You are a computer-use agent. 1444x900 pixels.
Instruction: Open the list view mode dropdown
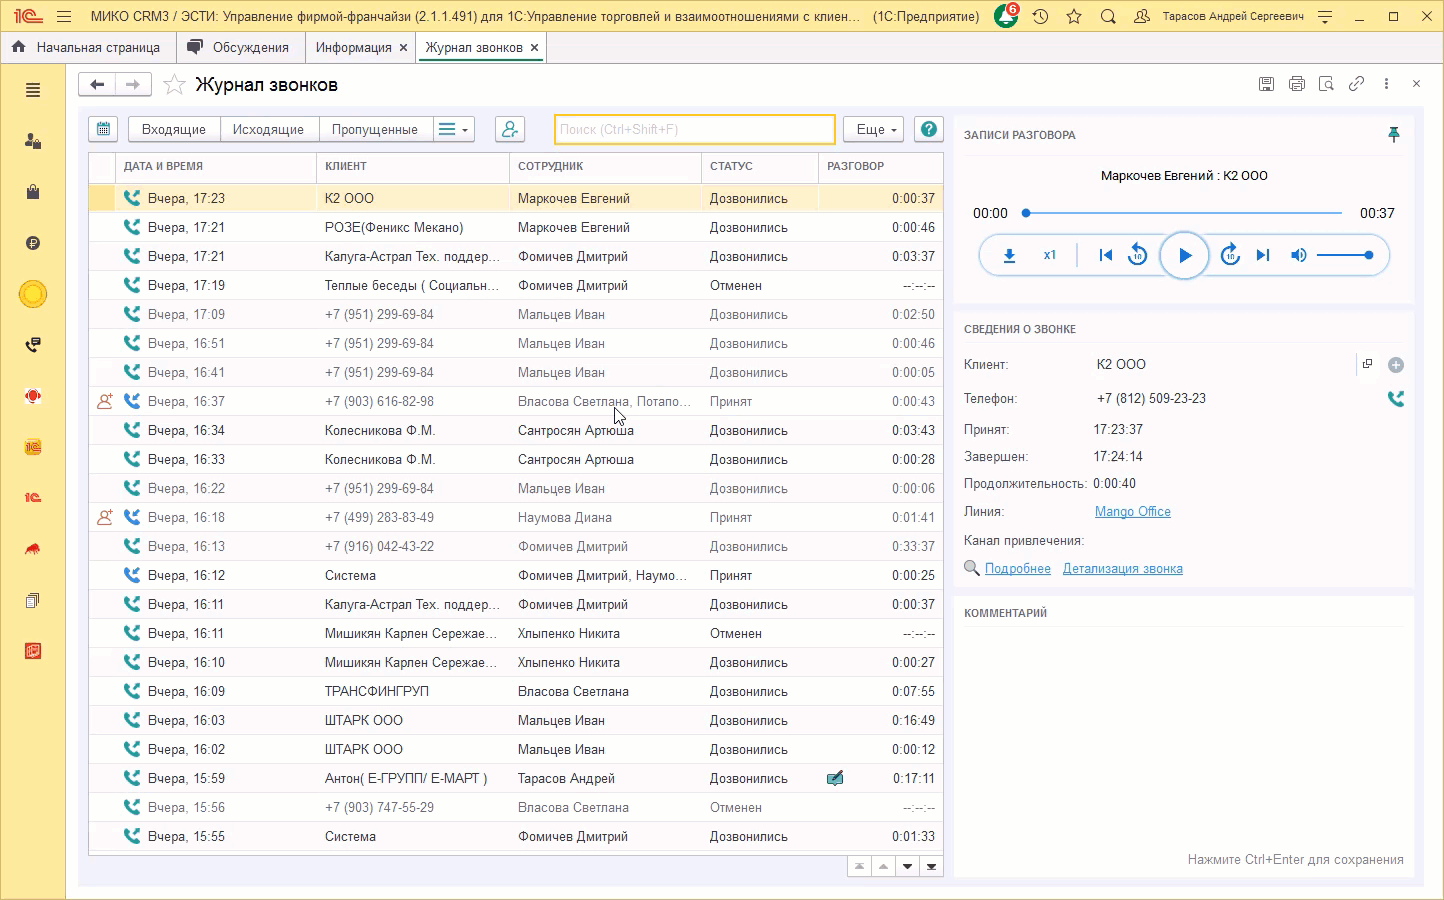(x=453, y=129)
